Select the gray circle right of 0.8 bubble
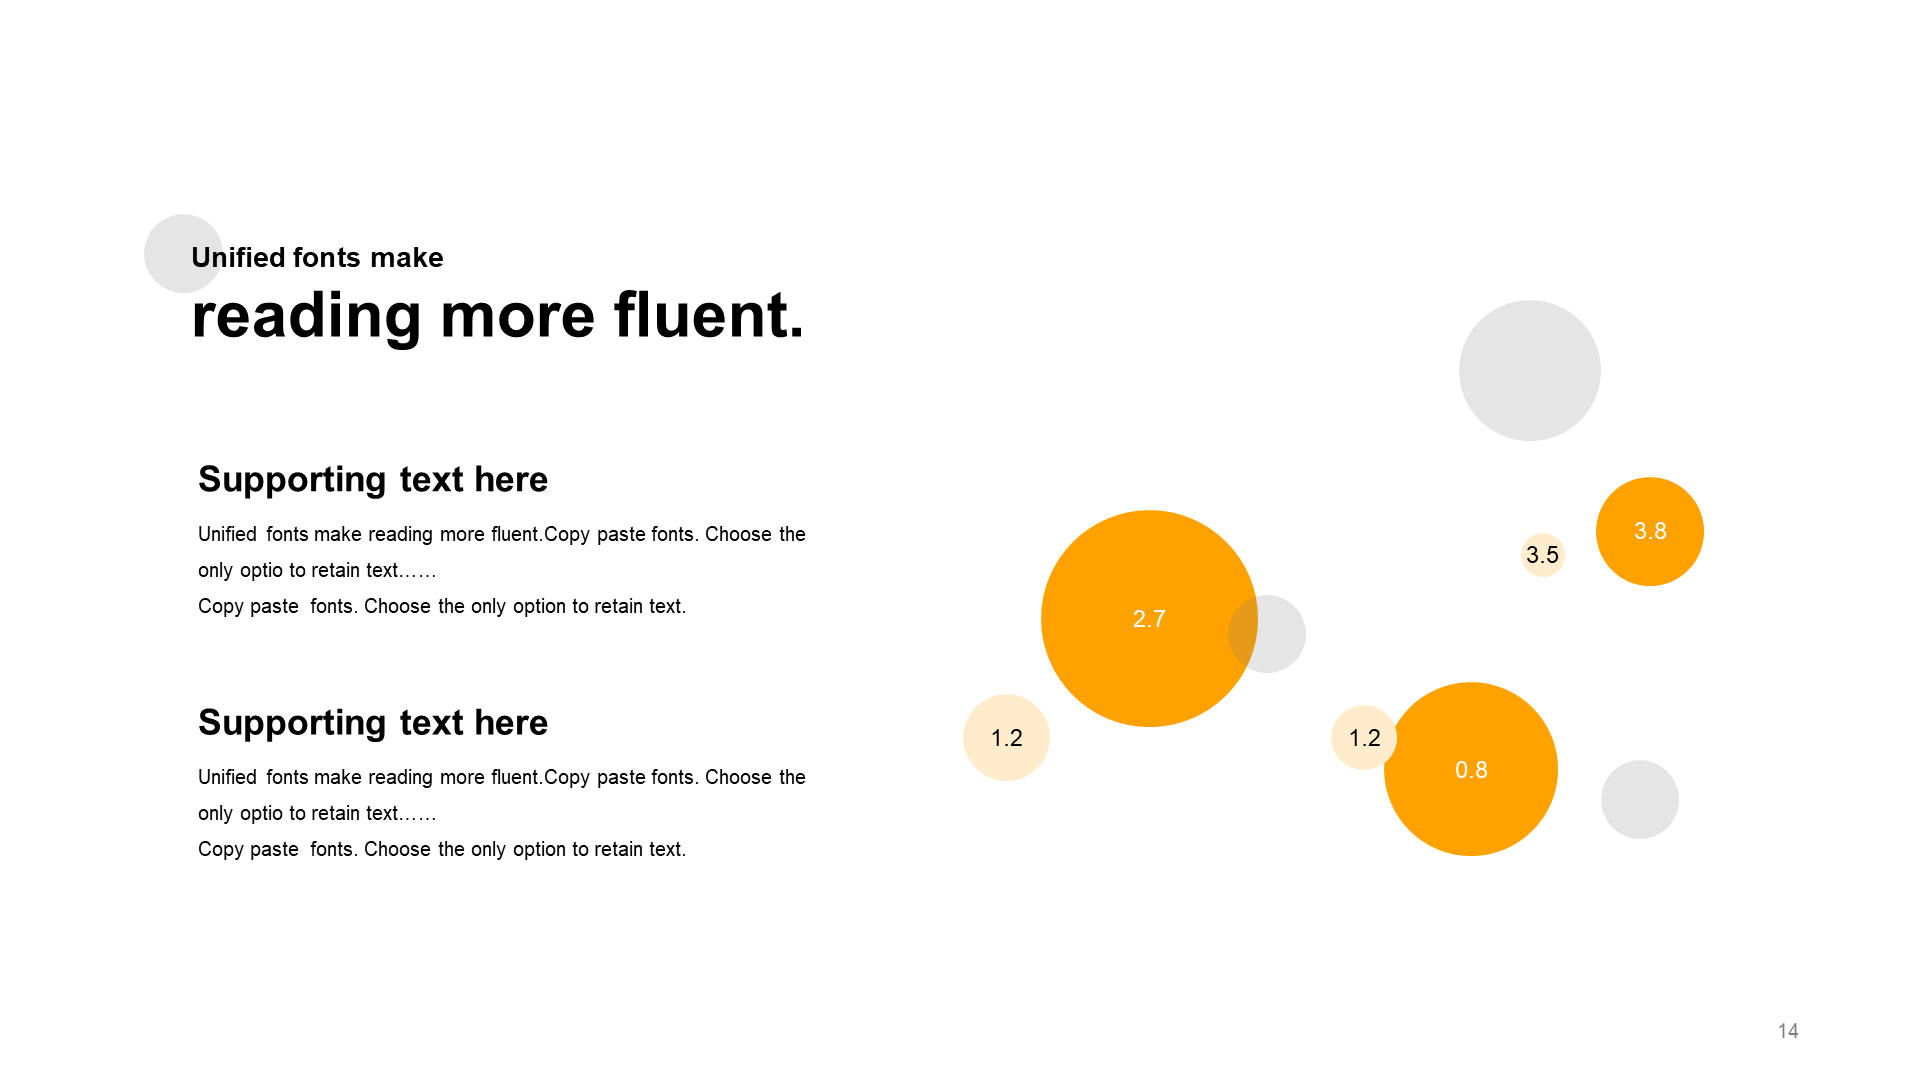 [x=1640, y=799]
